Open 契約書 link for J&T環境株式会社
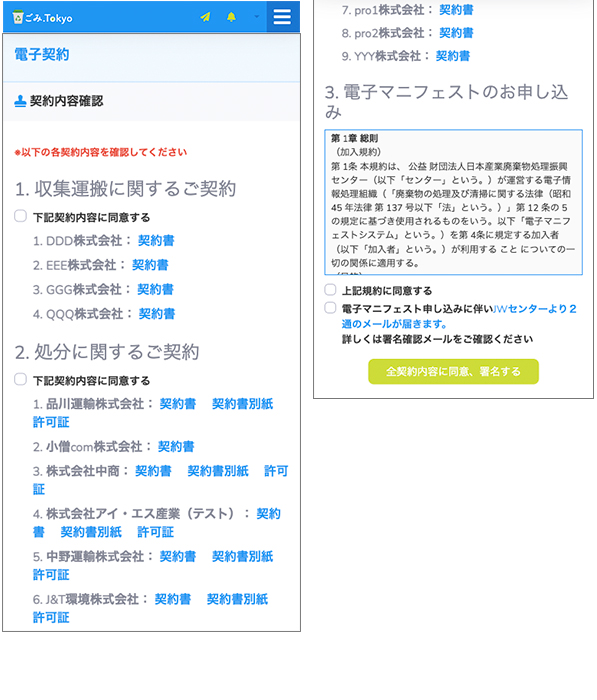This screenshot has height=700, width=597. (x=173, y=599)
